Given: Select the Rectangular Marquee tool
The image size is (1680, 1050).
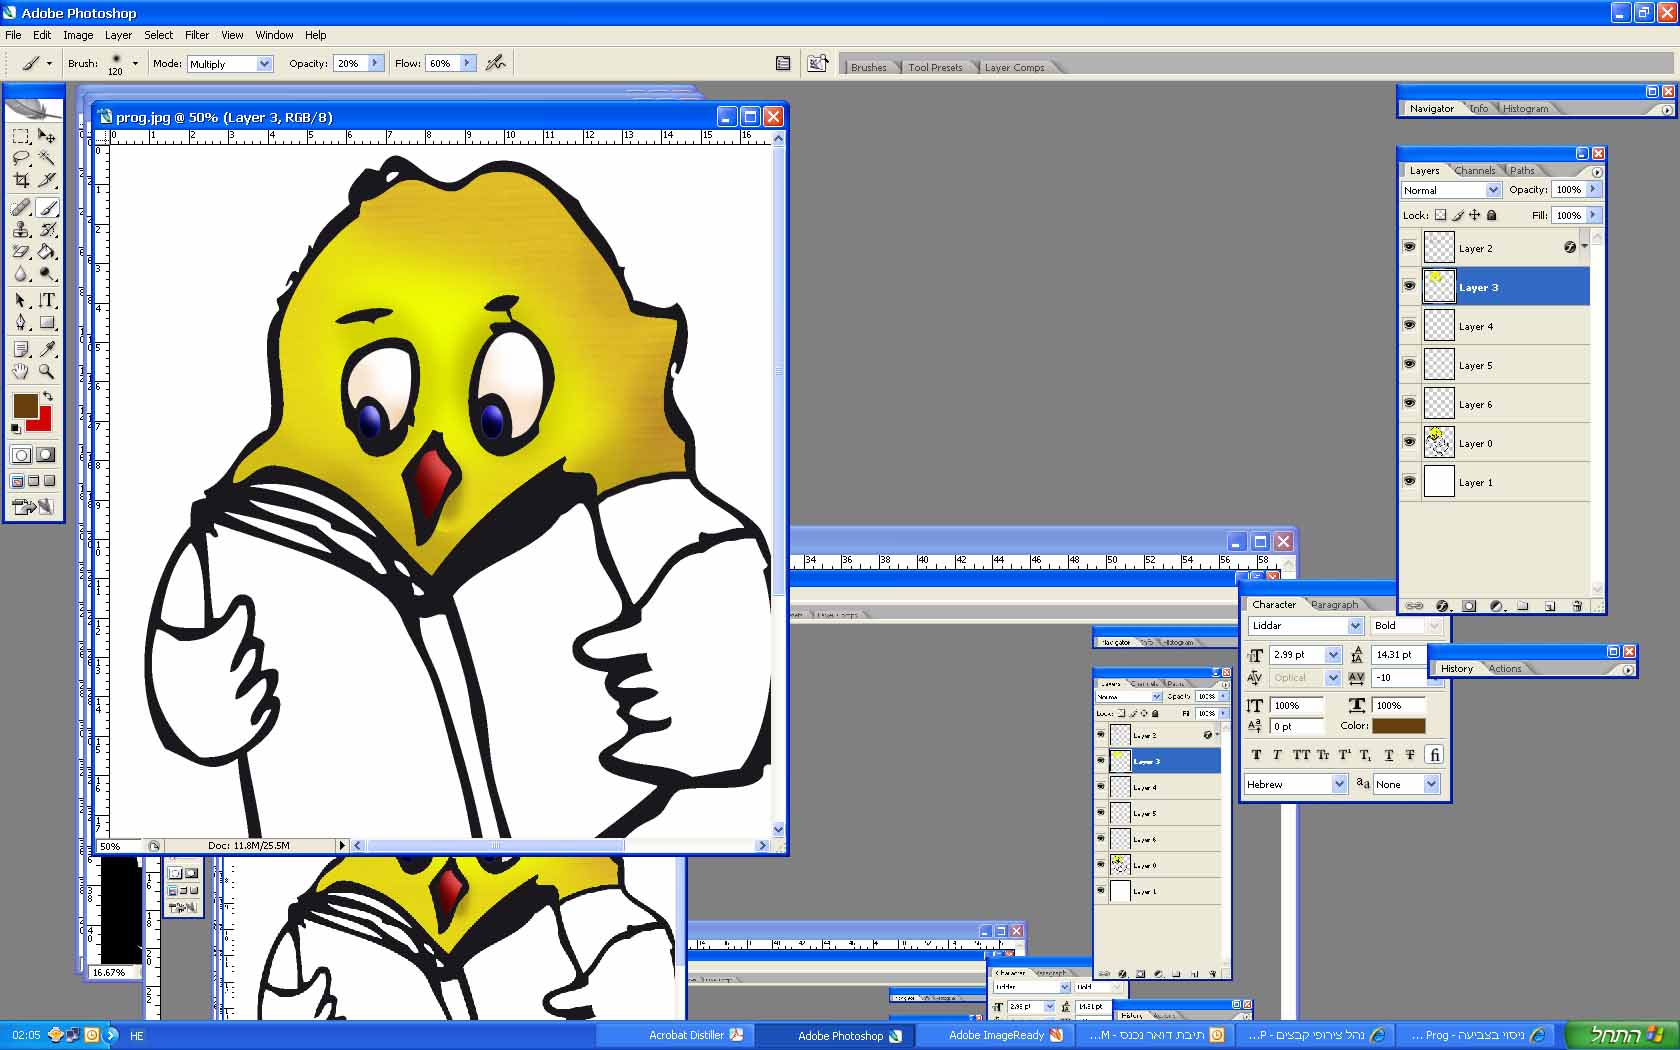Looking at the screenshot, I should pyautogui.click(x=21, y=136).
